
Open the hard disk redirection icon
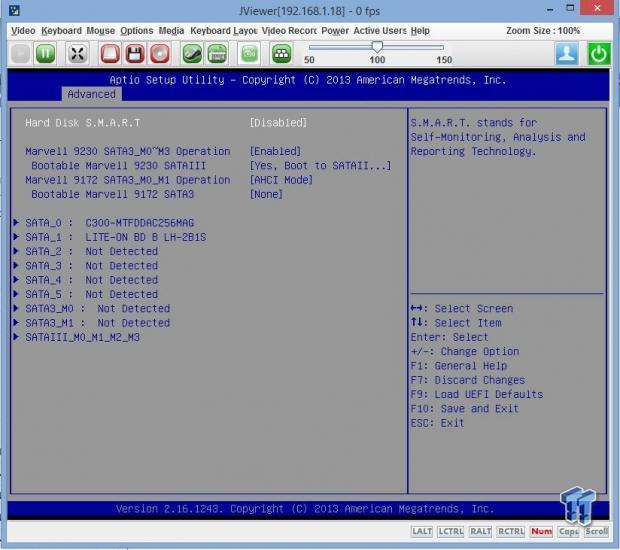coord(110,53)
